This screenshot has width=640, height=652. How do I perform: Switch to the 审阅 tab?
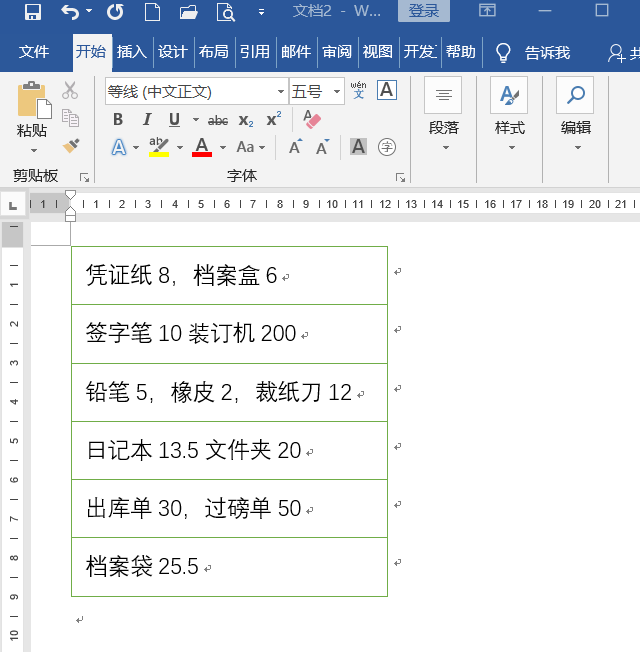[x=337, y=52]
